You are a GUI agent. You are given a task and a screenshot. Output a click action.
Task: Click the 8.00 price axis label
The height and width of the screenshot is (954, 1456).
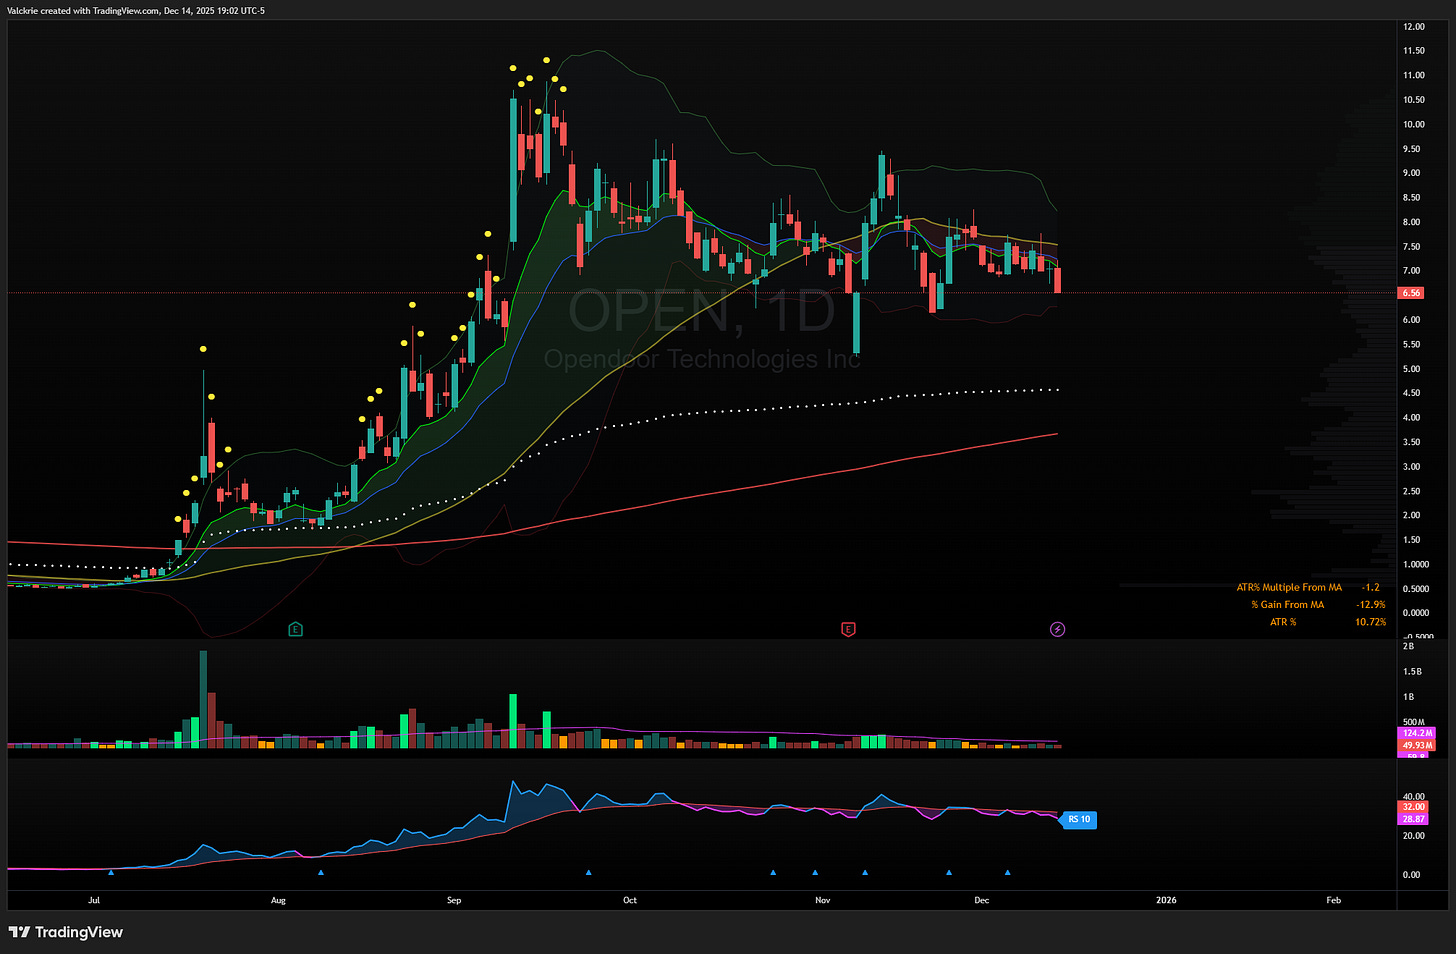(1411, 222)
